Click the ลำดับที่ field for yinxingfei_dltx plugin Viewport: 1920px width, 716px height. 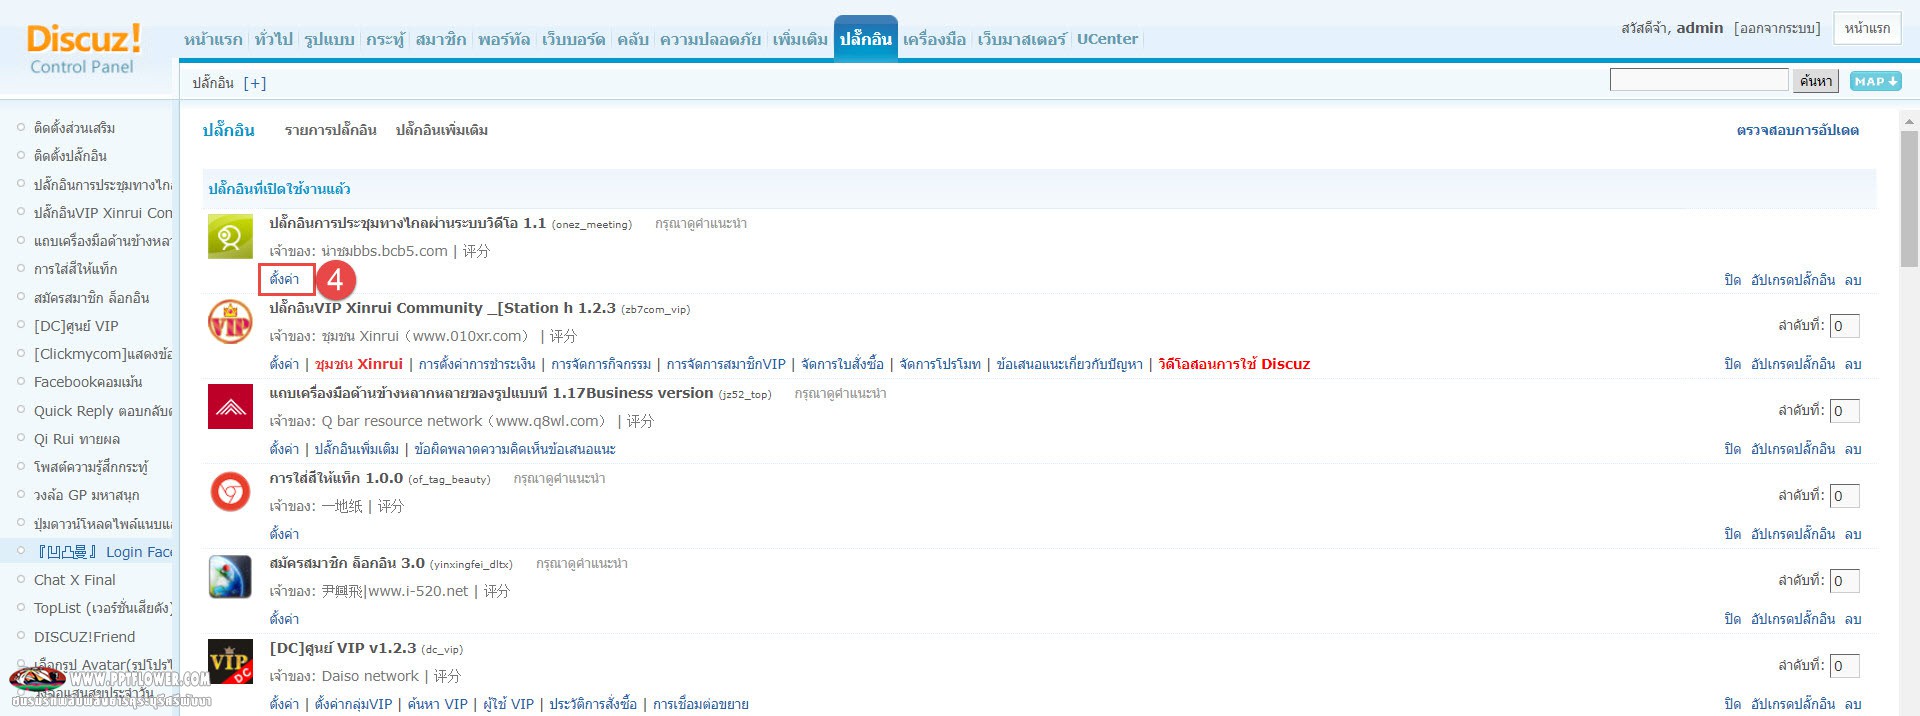(x=1844, y=581)
